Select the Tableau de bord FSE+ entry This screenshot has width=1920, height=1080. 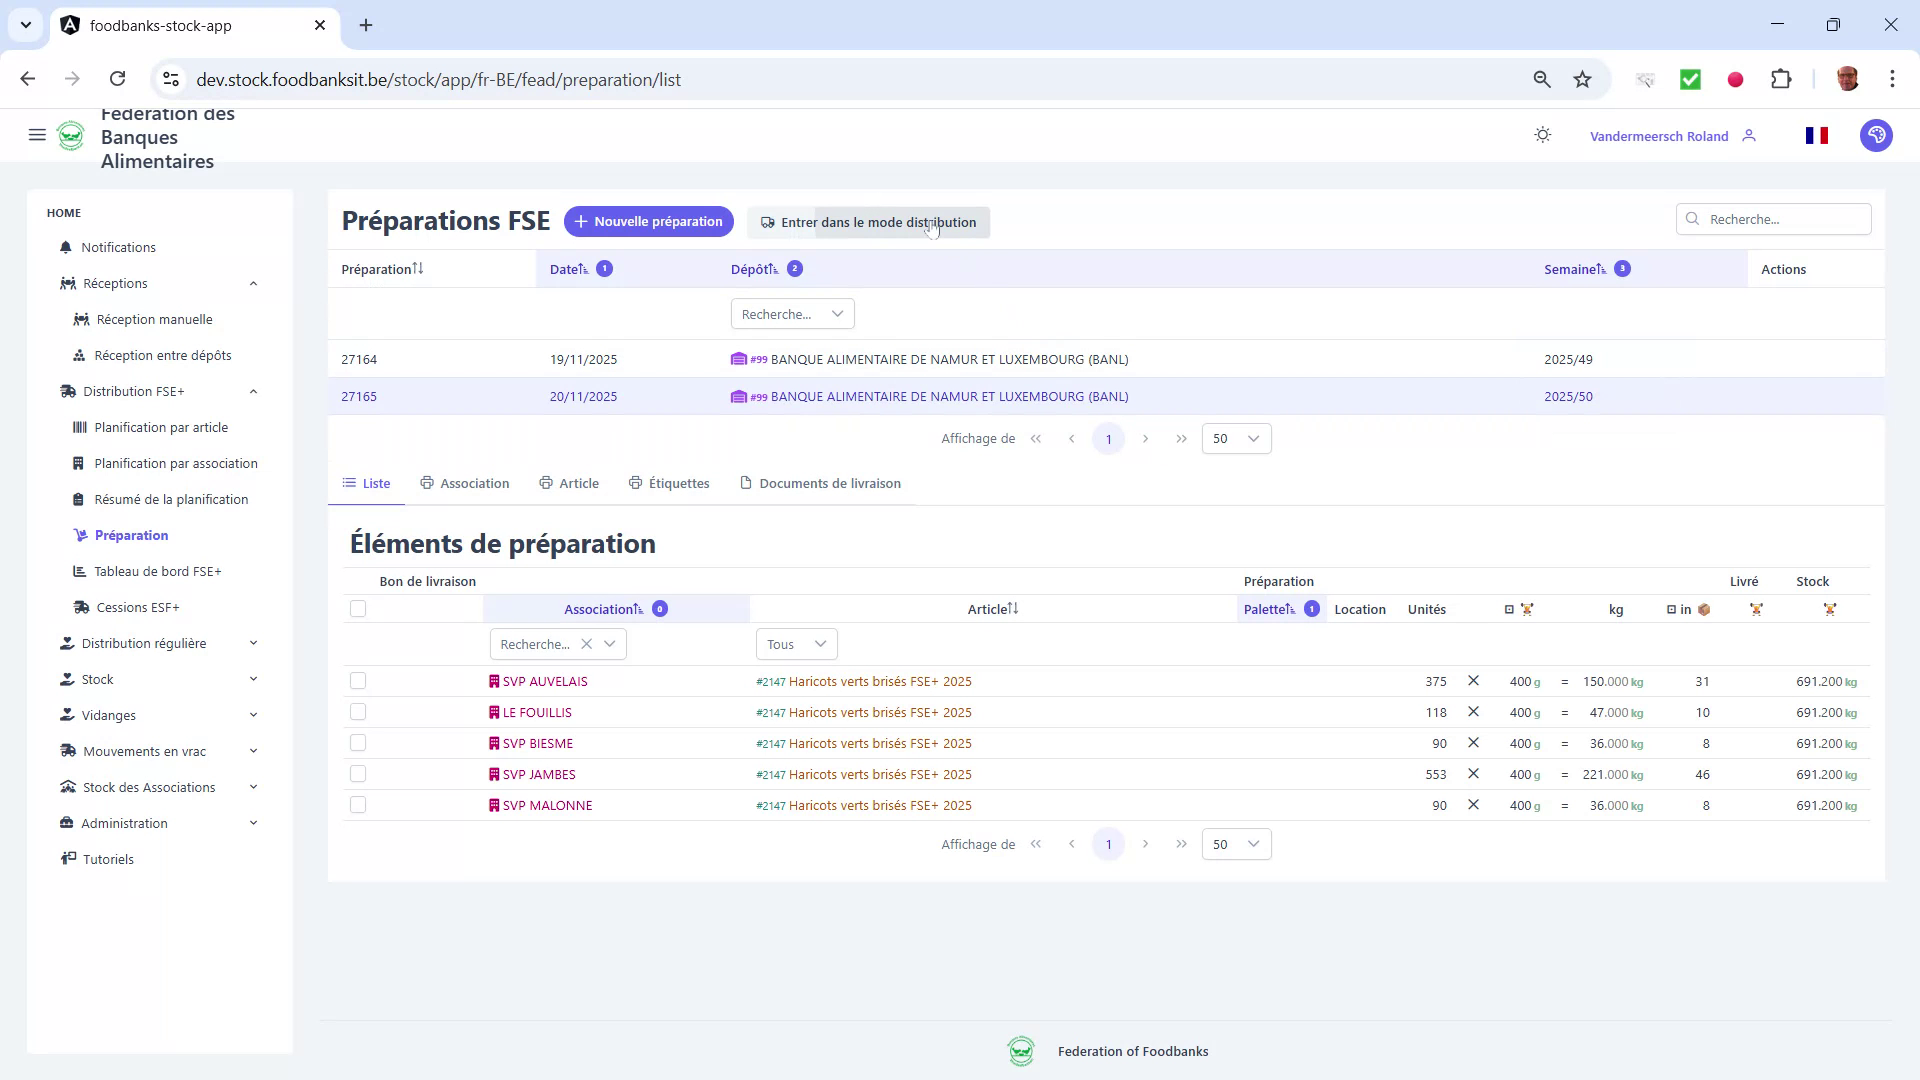pos(158,571)
